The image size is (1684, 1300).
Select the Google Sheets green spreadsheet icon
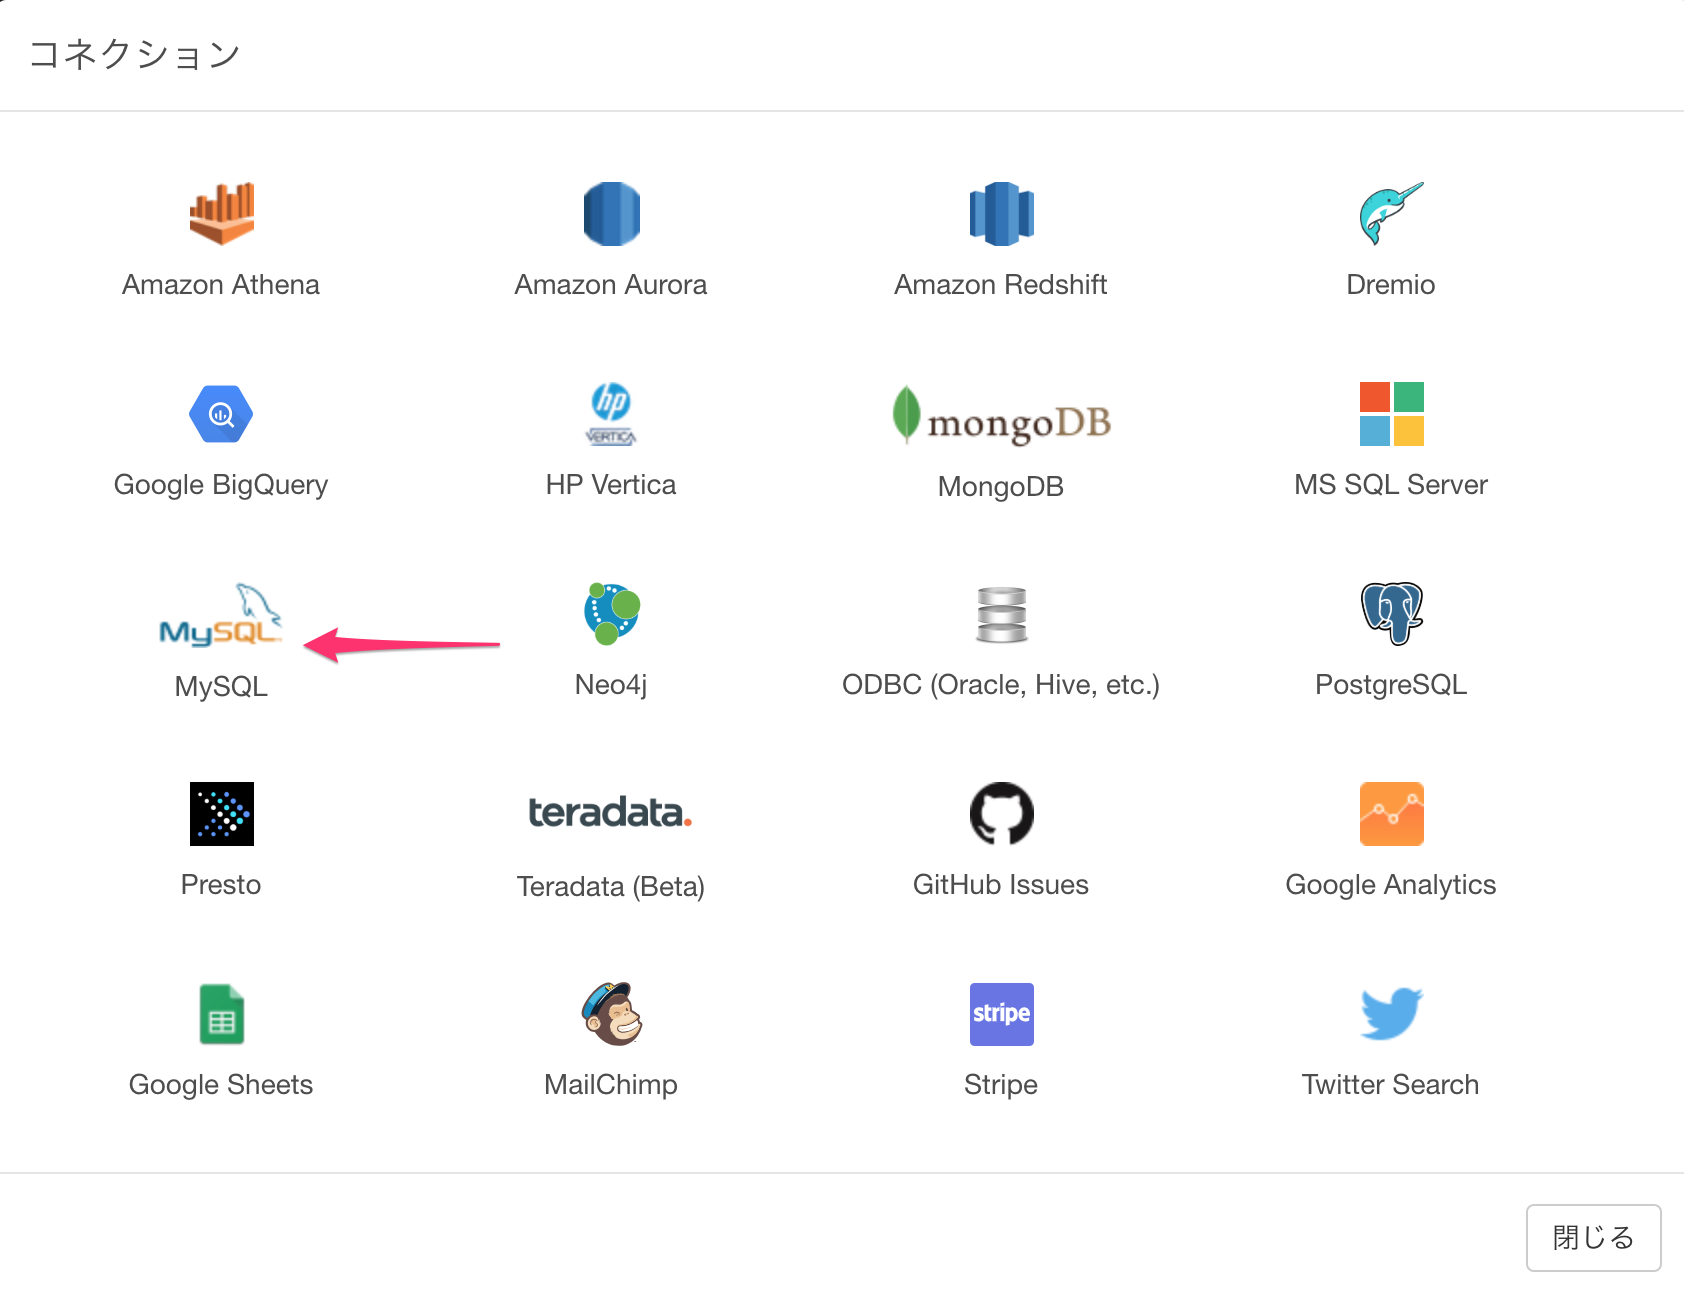coord(221,1013)
